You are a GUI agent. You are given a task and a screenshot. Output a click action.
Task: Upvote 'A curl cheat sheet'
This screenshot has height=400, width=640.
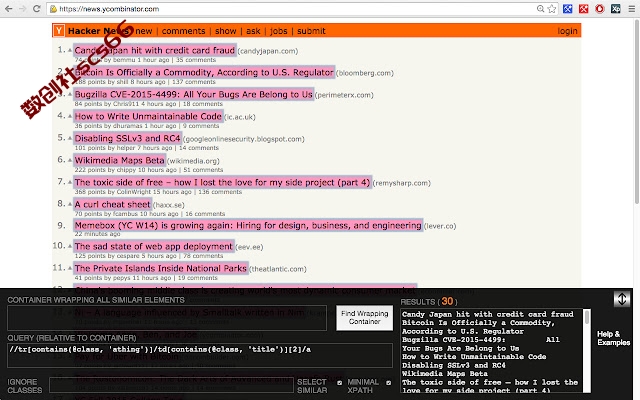tap(70, 204)
